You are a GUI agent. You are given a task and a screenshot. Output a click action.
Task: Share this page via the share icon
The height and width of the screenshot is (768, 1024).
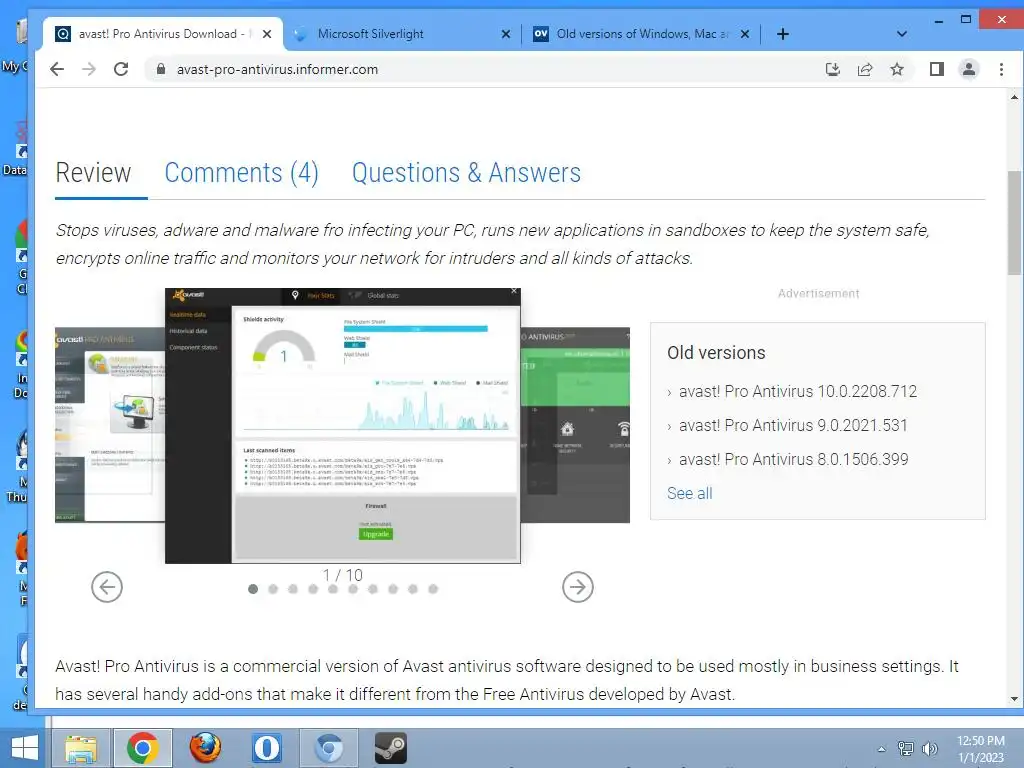[865, 69]
